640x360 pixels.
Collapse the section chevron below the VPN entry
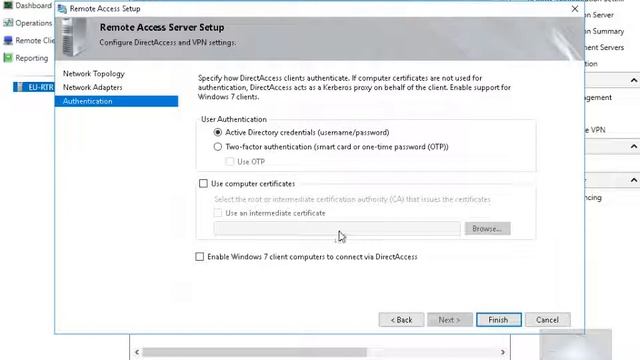click(x=633, y=146)
